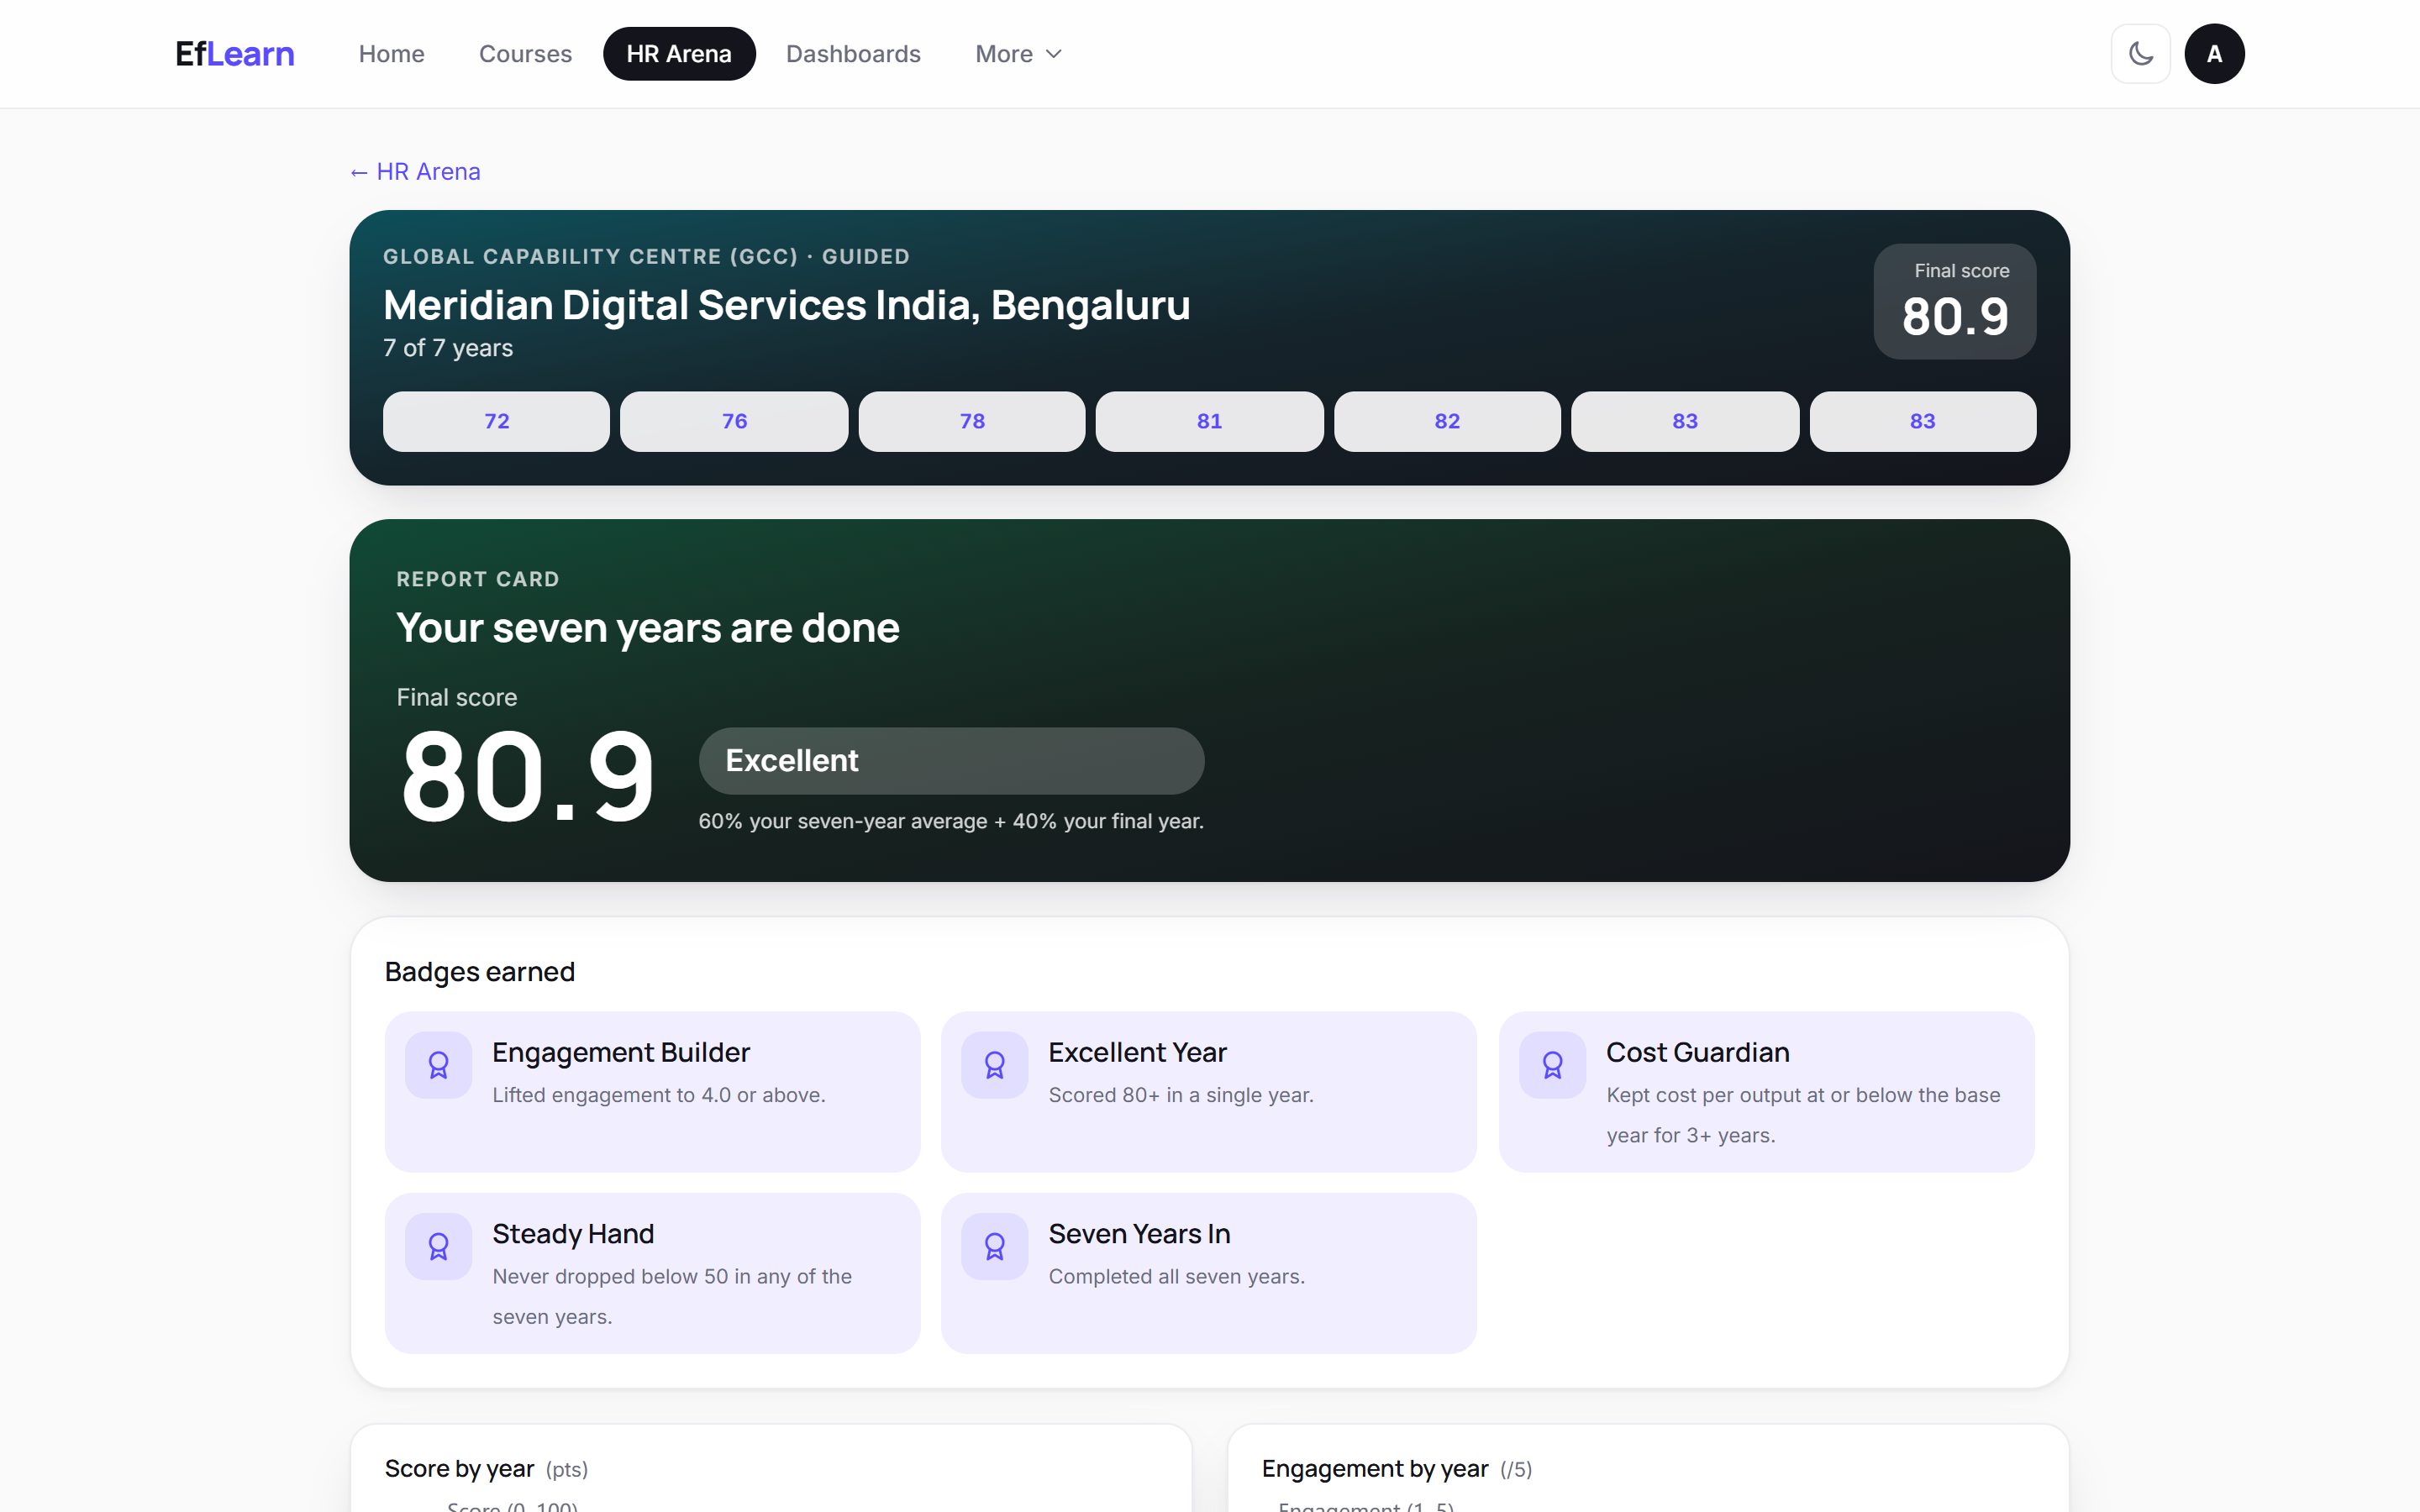Click the Cost Guardian badge ribbon icon
This screenshot has height=1512, width=2420.
tap(1552, 1065)
